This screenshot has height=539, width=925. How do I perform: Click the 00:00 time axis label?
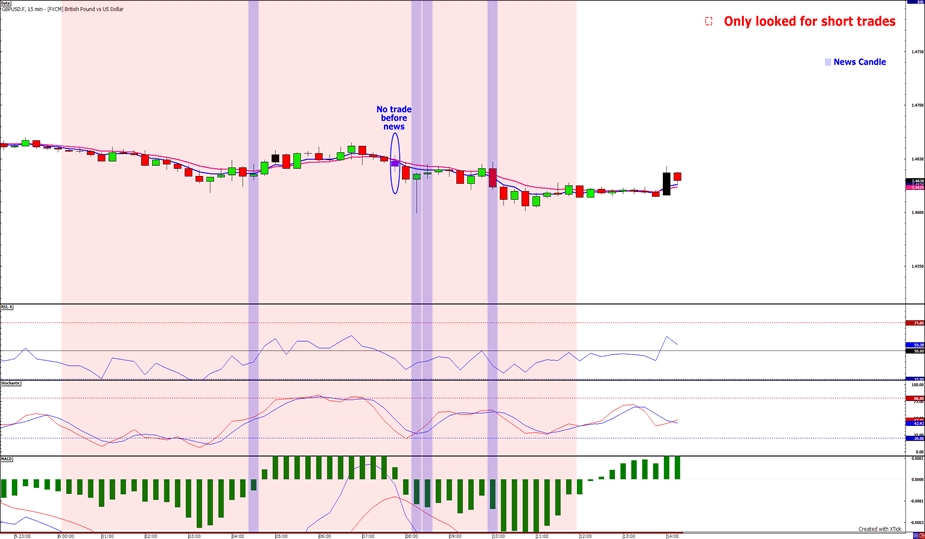[66, 536]
